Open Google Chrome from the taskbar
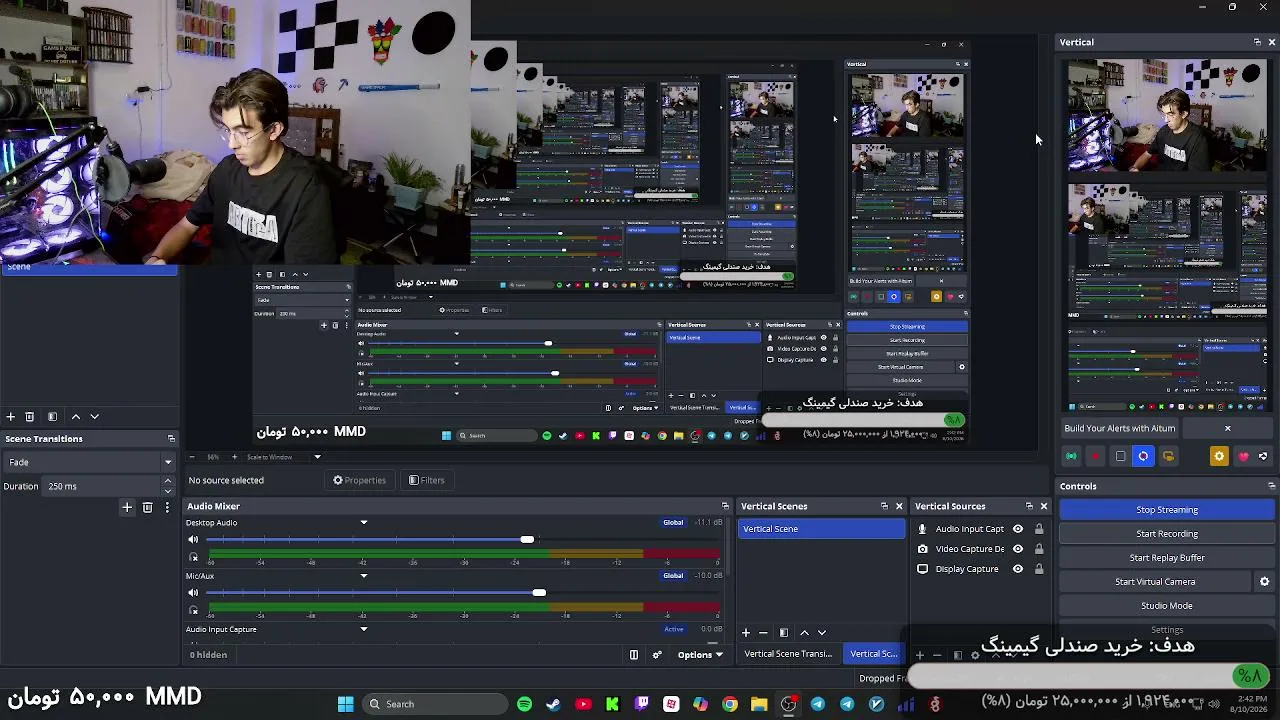The height and width of the screenshot is (720, 1280). (x=730, y=704)
